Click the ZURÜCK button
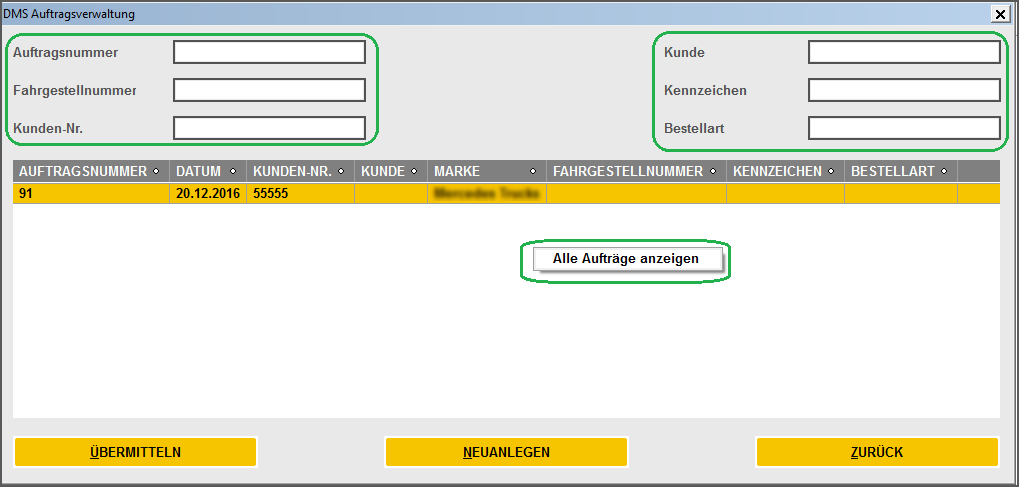Image resolution: width=1019 pixels, height=487 pixels. tap(877, 452)
